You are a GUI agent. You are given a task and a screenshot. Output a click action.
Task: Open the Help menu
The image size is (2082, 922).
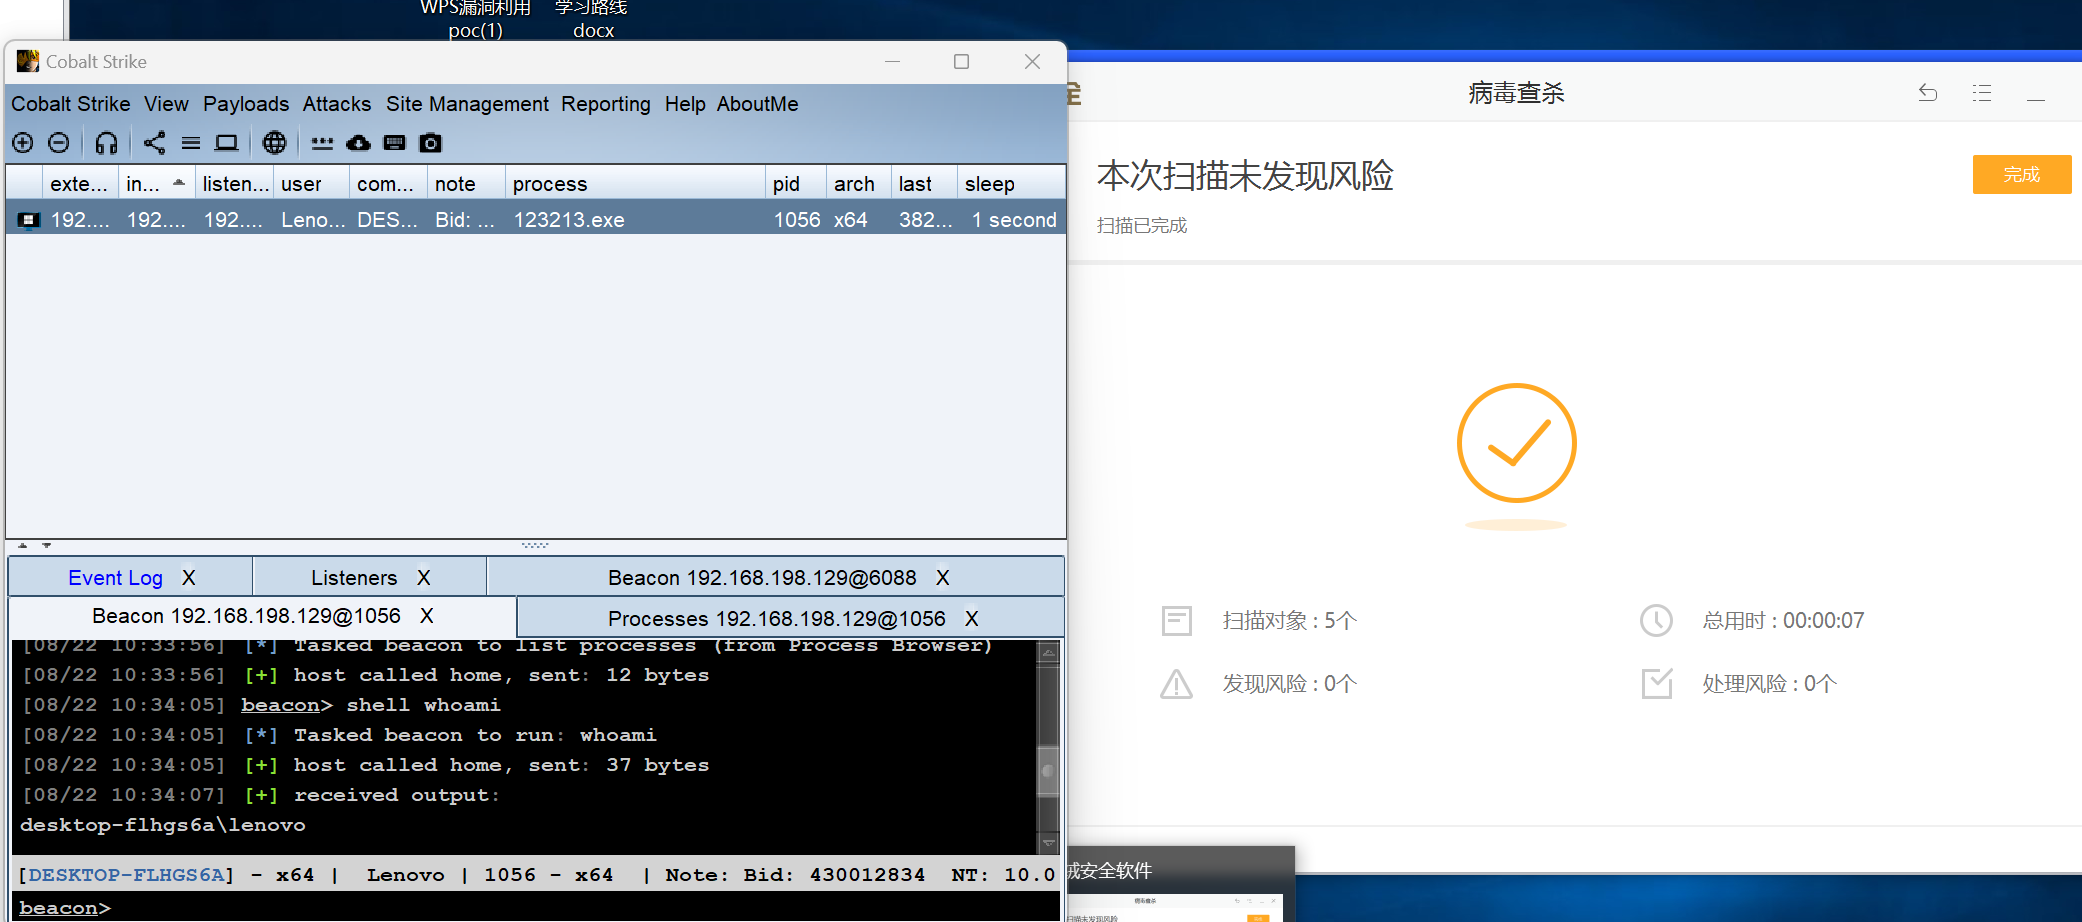[x=685, y=104]
